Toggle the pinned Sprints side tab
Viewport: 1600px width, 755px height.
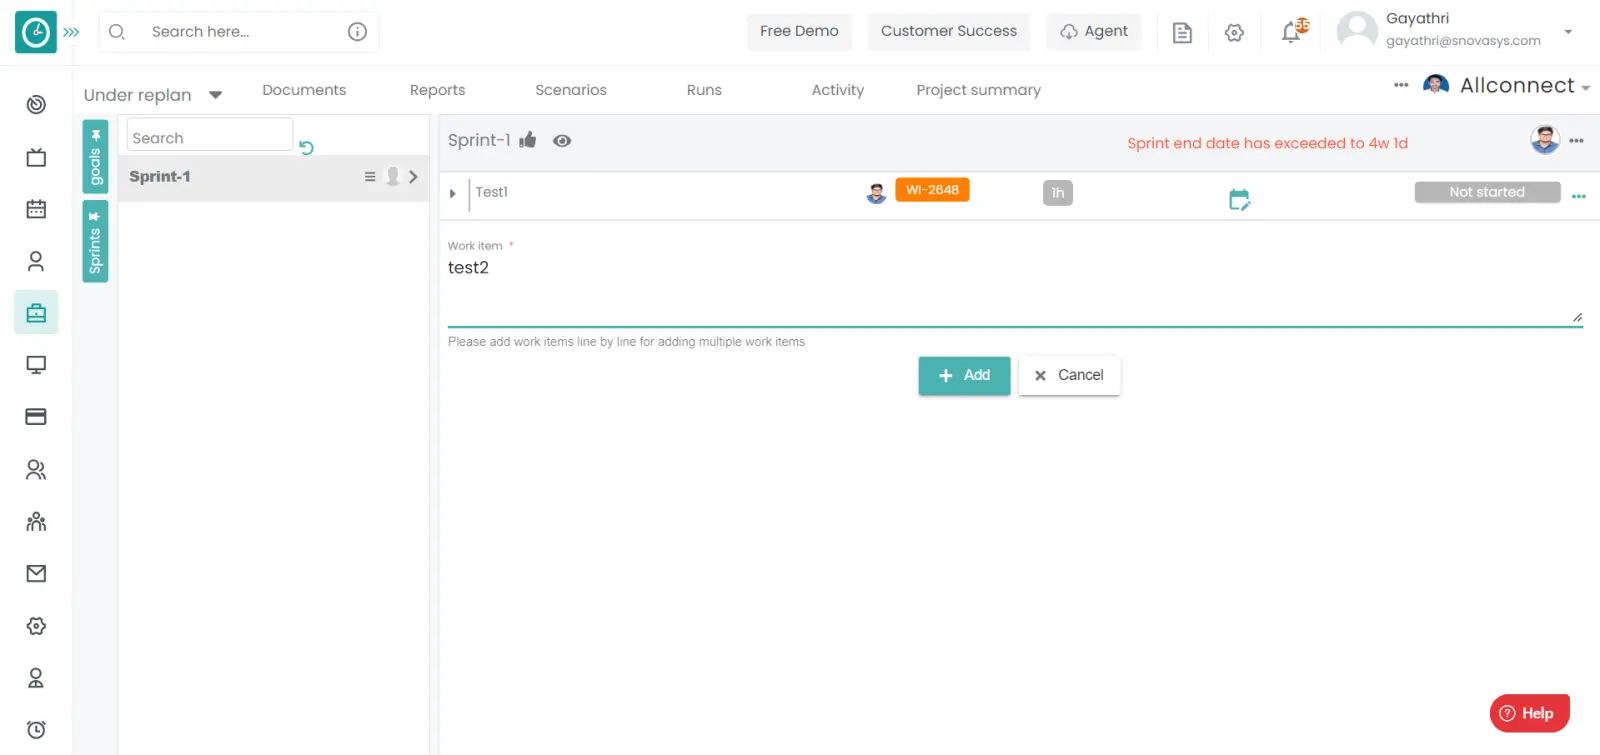tap(95, 242)
